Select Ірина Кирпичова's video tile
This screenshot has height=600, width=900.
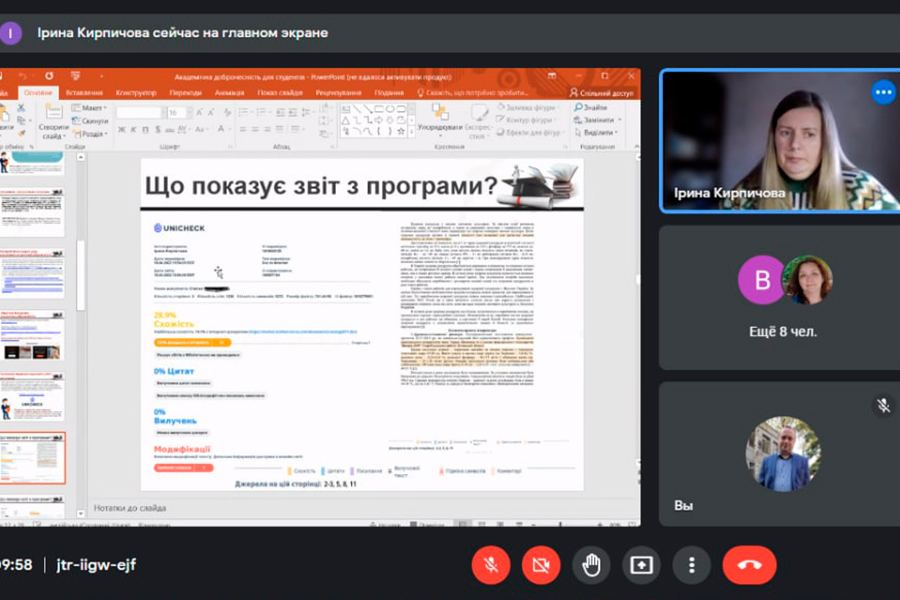point(781,141)
